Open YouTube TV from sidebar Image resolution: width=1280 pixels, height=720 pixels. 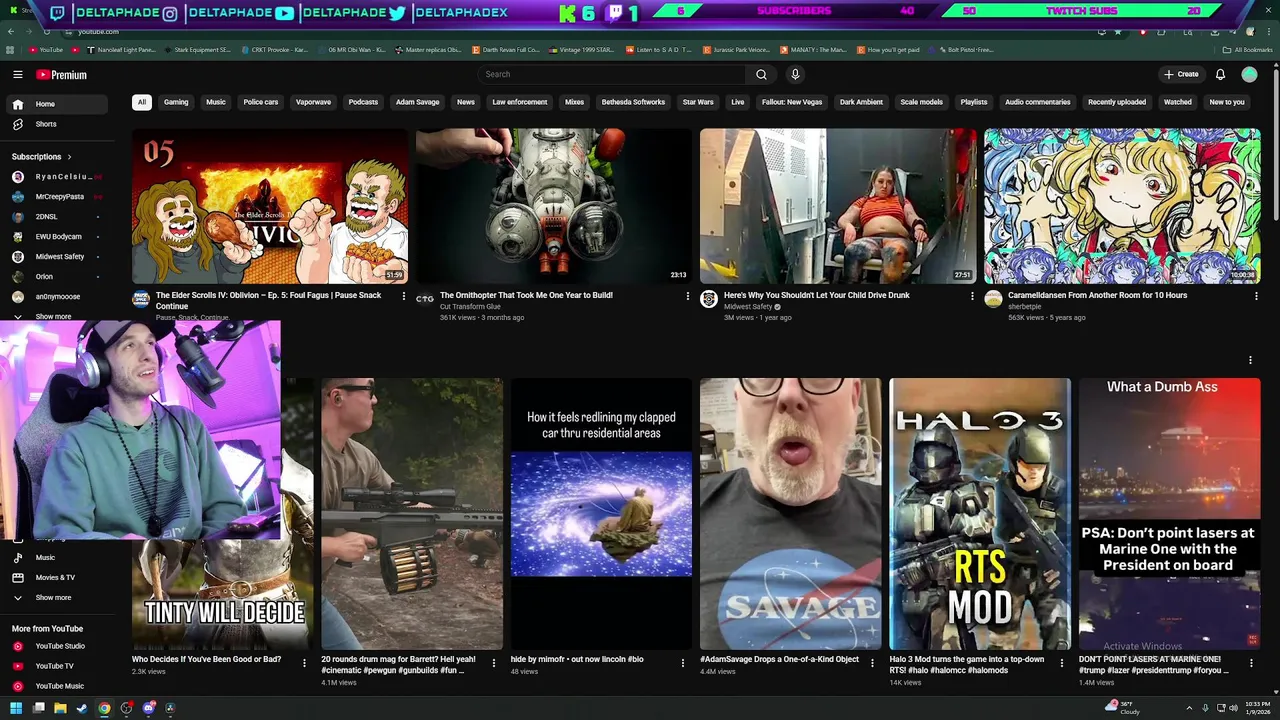57,666
